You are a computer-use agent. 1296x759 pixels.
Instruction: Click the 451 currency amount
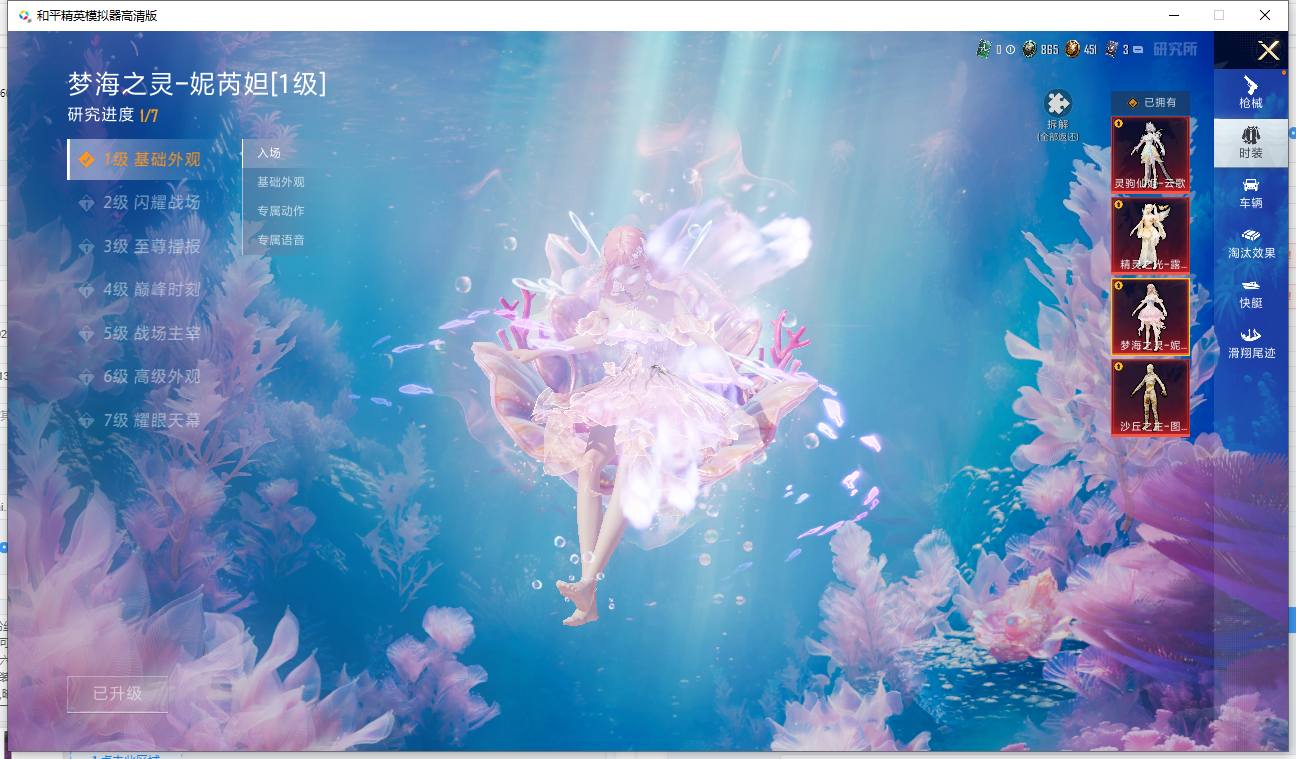tap(1090, 50)
